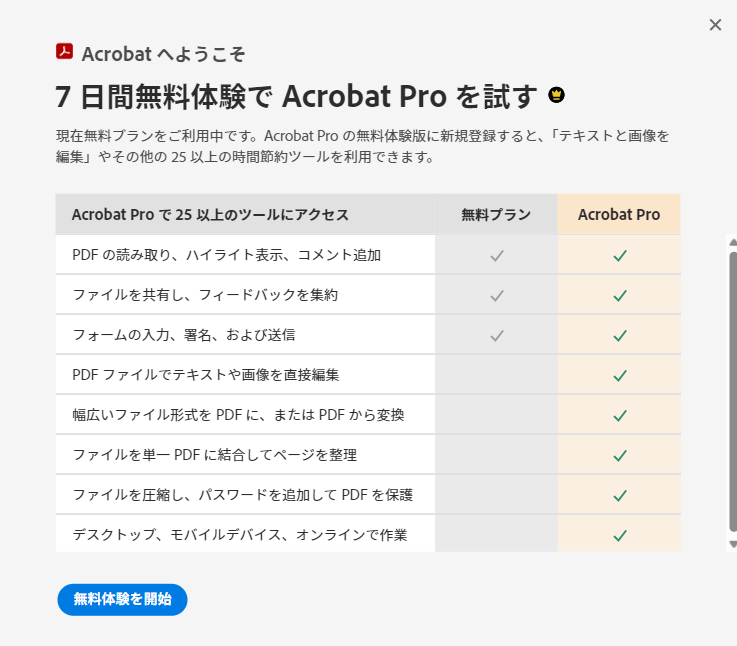The image size is (737, 646).
Task: Click green checkmark for PDF を保護 row
Action: [620, 496]
